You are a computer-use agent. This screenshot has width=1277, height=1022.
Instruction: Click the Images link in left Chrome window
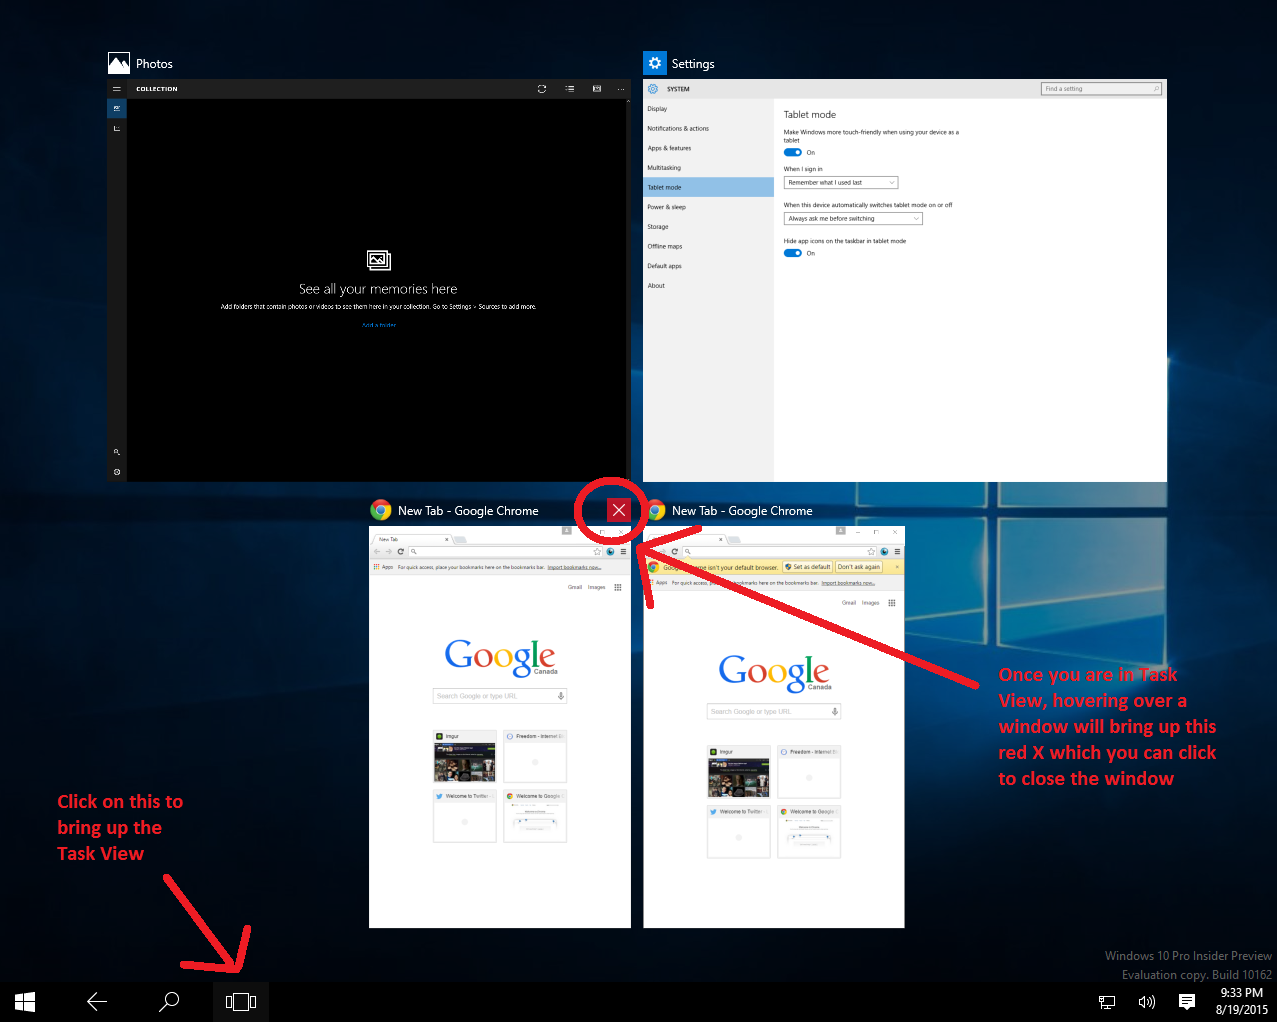coord(597,587)
